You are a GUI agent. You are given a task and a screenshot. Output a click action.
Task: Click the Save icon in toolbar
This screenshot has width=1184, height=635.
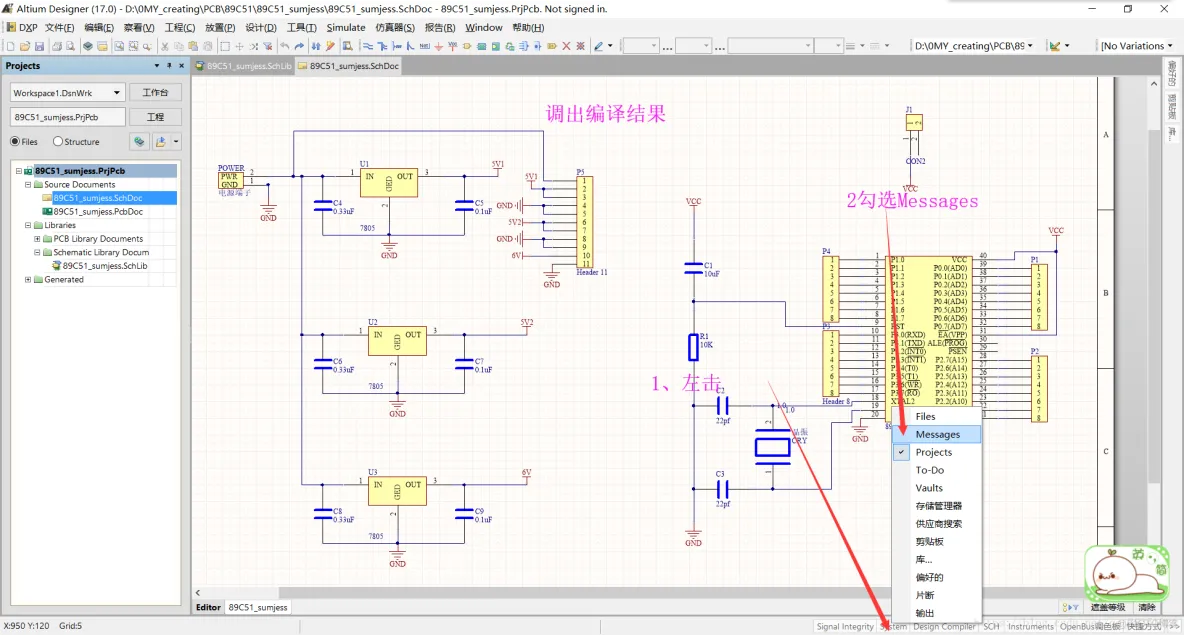pos(39,46)
